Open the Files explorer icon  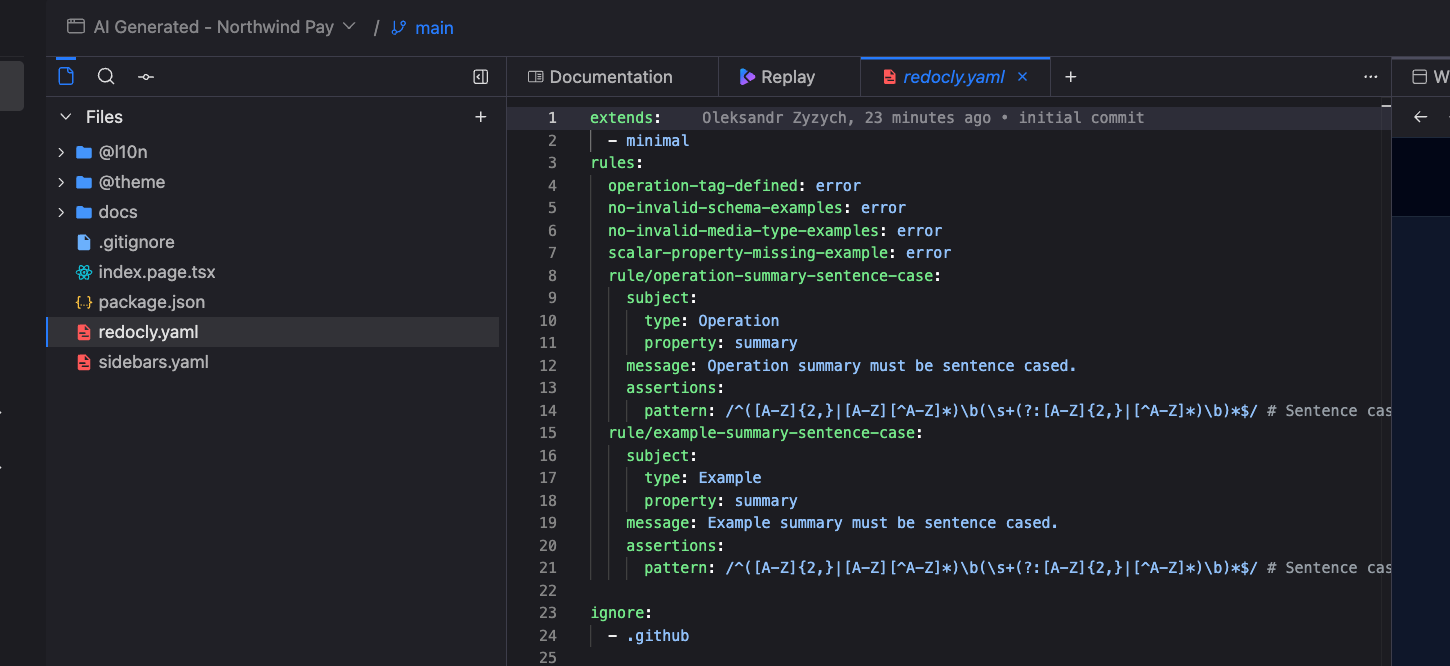[66, 77]
